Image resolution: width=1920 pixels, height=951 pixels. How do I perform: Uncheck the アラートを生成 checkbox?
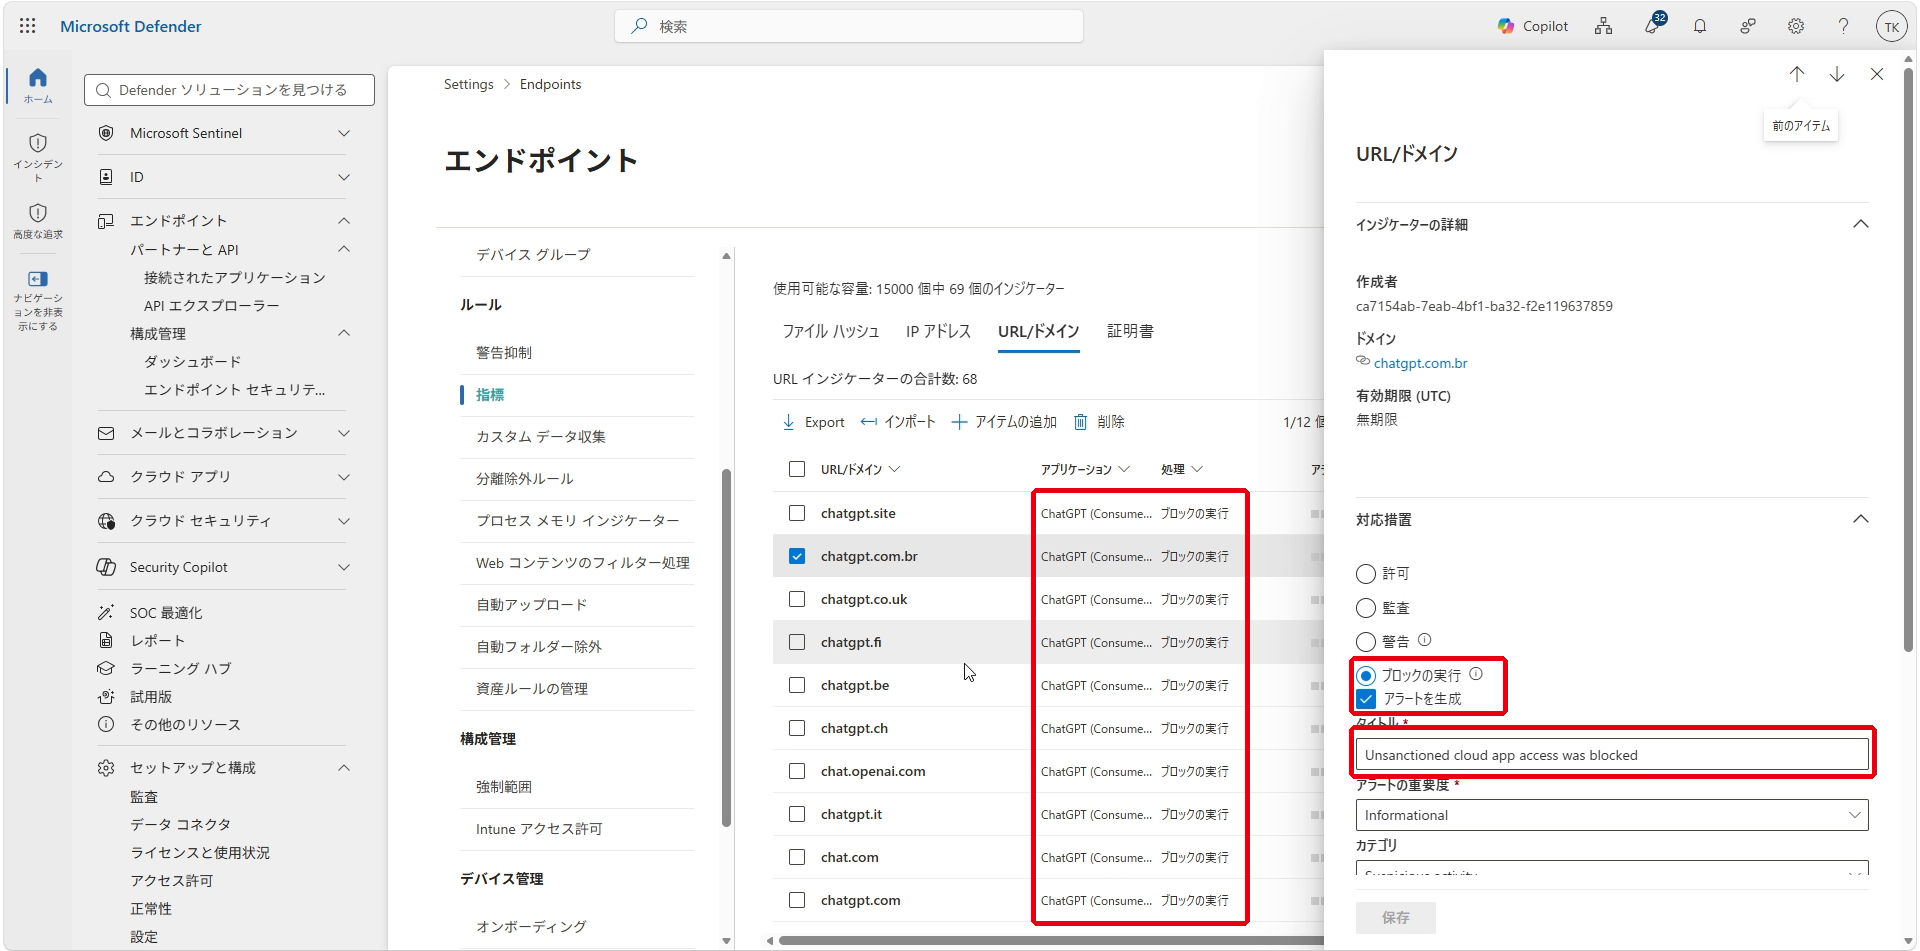click(x=1367, y=699)
